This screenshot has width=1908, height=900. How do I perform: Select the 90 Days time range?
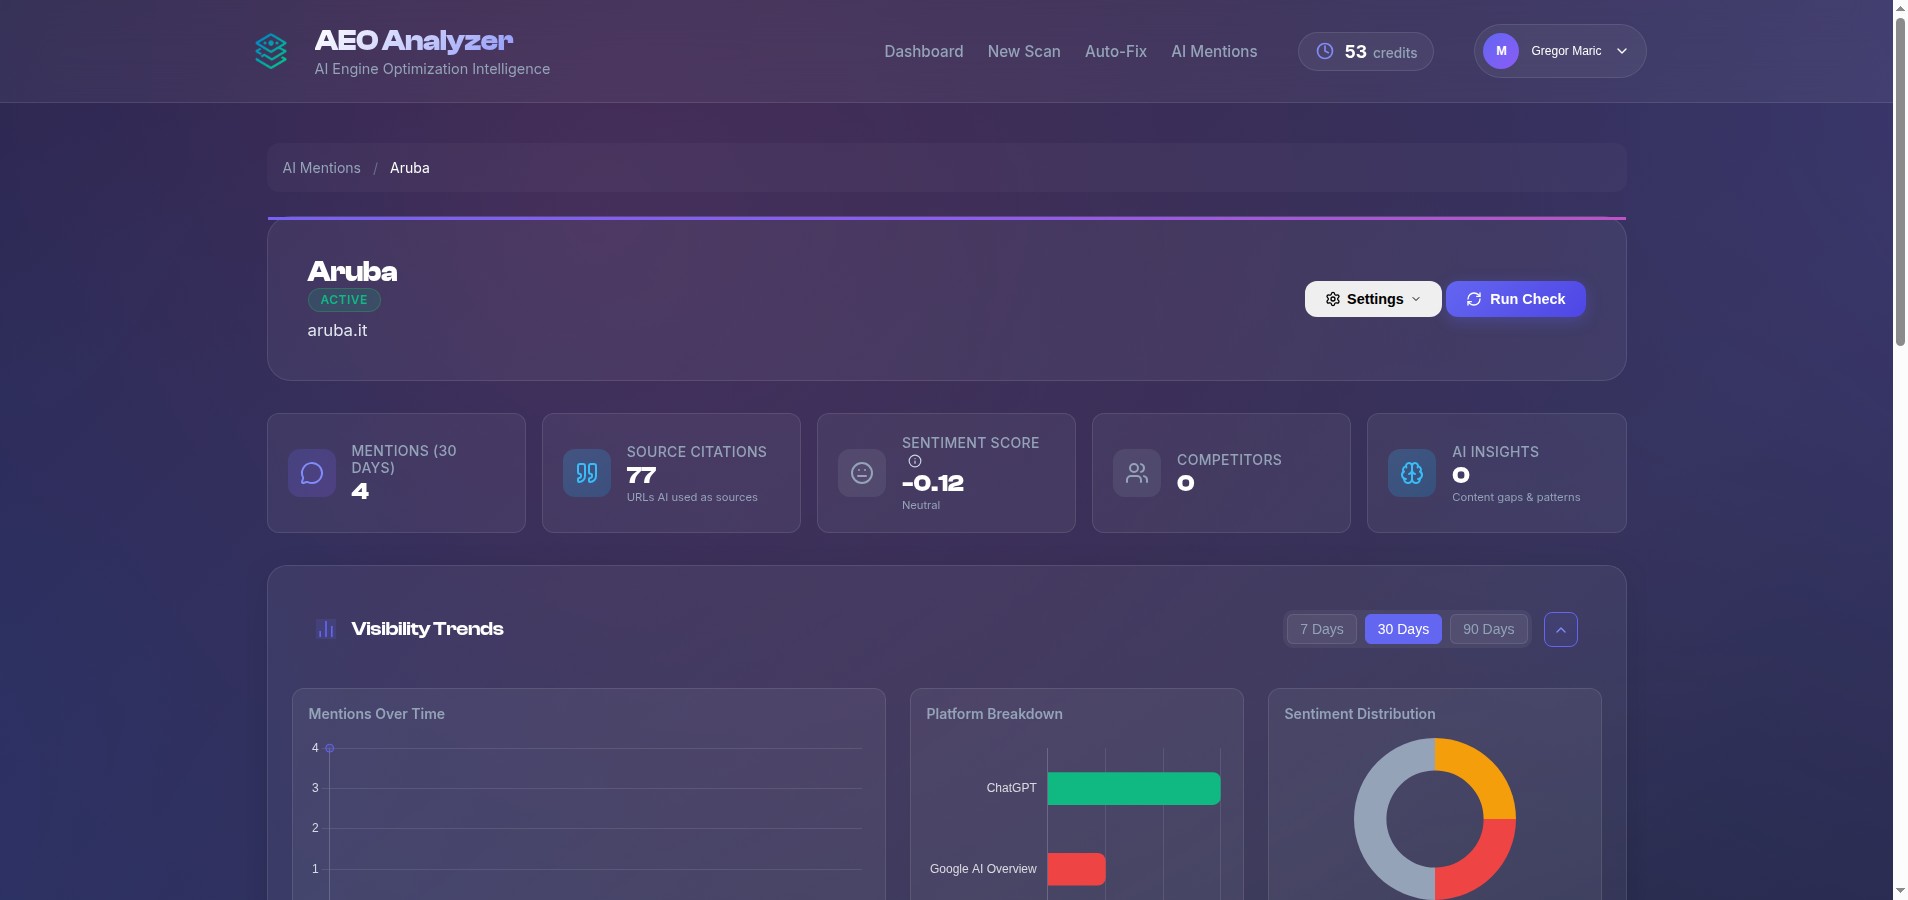click(x=1487, y=629)
